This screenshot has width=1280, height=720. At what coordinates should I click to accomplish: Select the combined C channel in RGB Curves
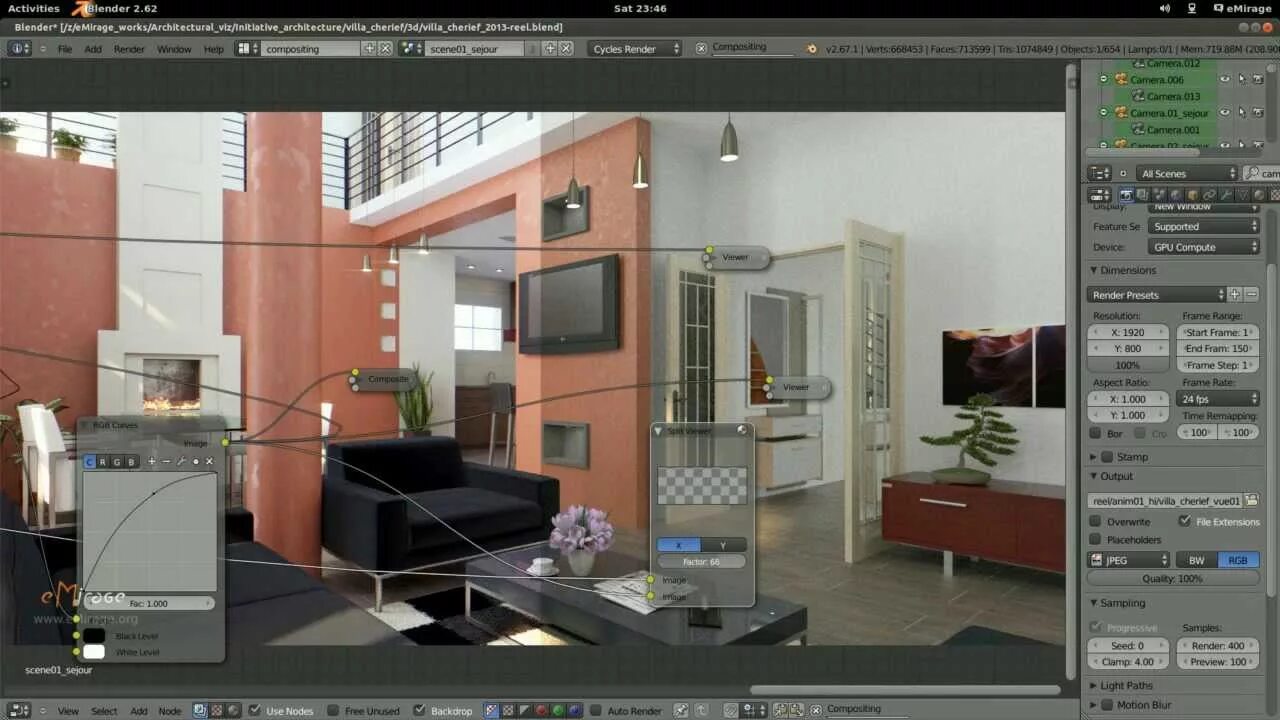[89, 461]
